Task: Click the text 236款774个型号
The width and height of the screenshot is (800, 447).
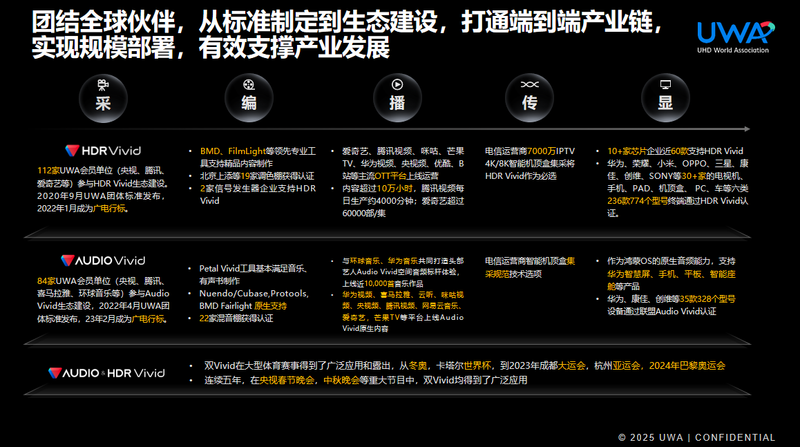Action: [x=637, y=201]
